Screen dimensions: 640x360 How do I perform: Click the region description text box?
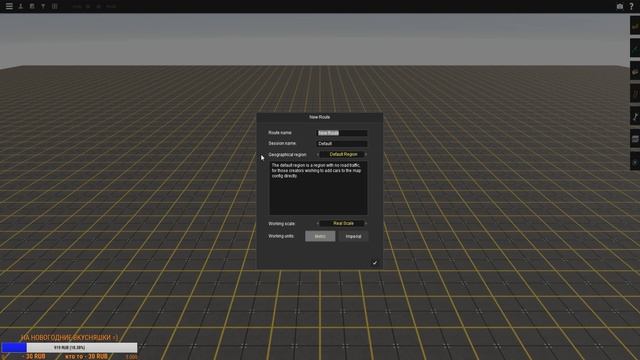tap(318, 188)
